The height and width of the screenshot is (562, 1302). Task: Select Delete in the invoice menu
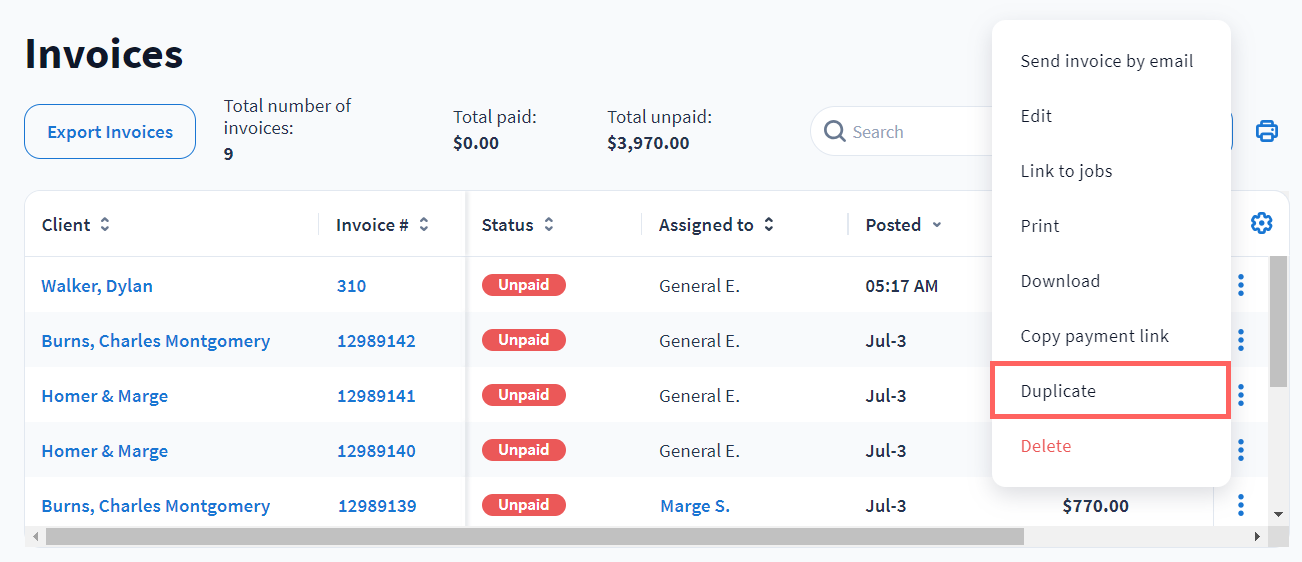click(x=1045, y=446)
